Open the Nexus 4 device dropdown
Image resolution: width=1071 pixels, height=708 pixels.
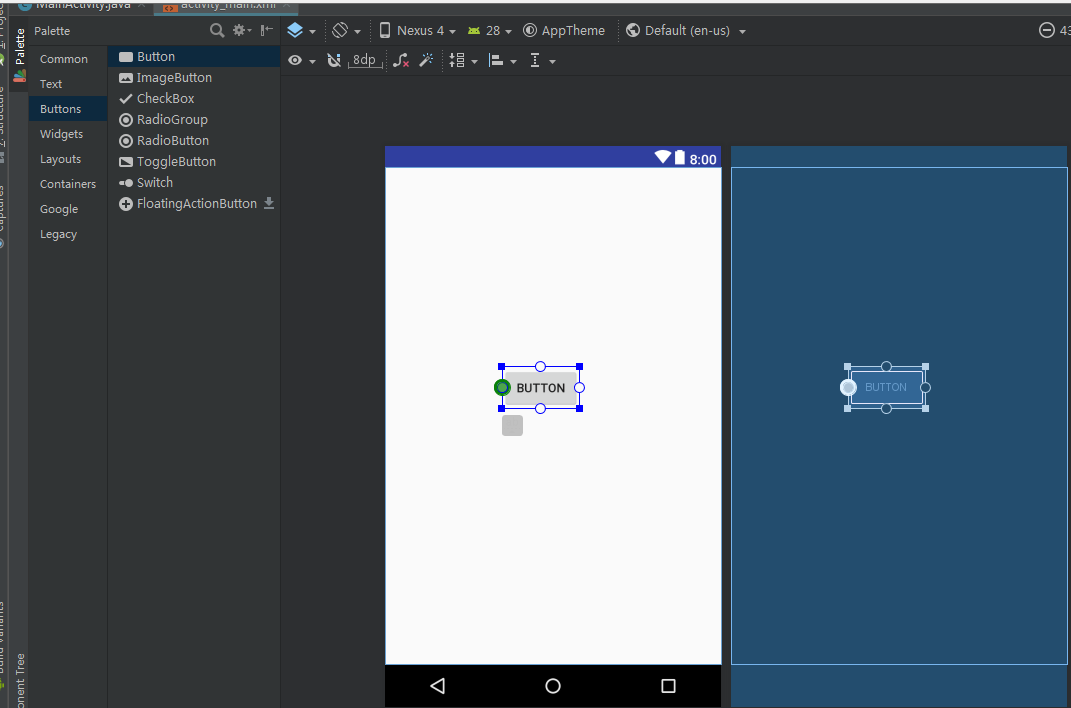pos(417,31)
